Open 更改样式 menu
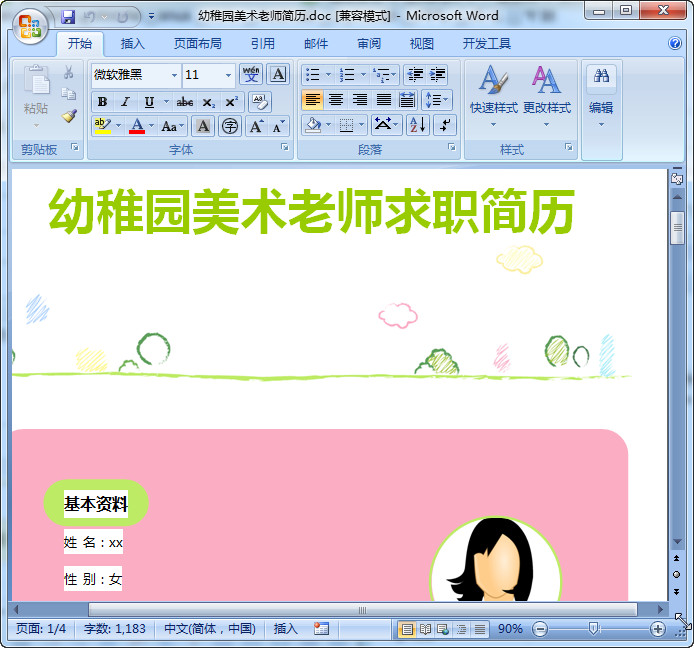 (547, 96)
